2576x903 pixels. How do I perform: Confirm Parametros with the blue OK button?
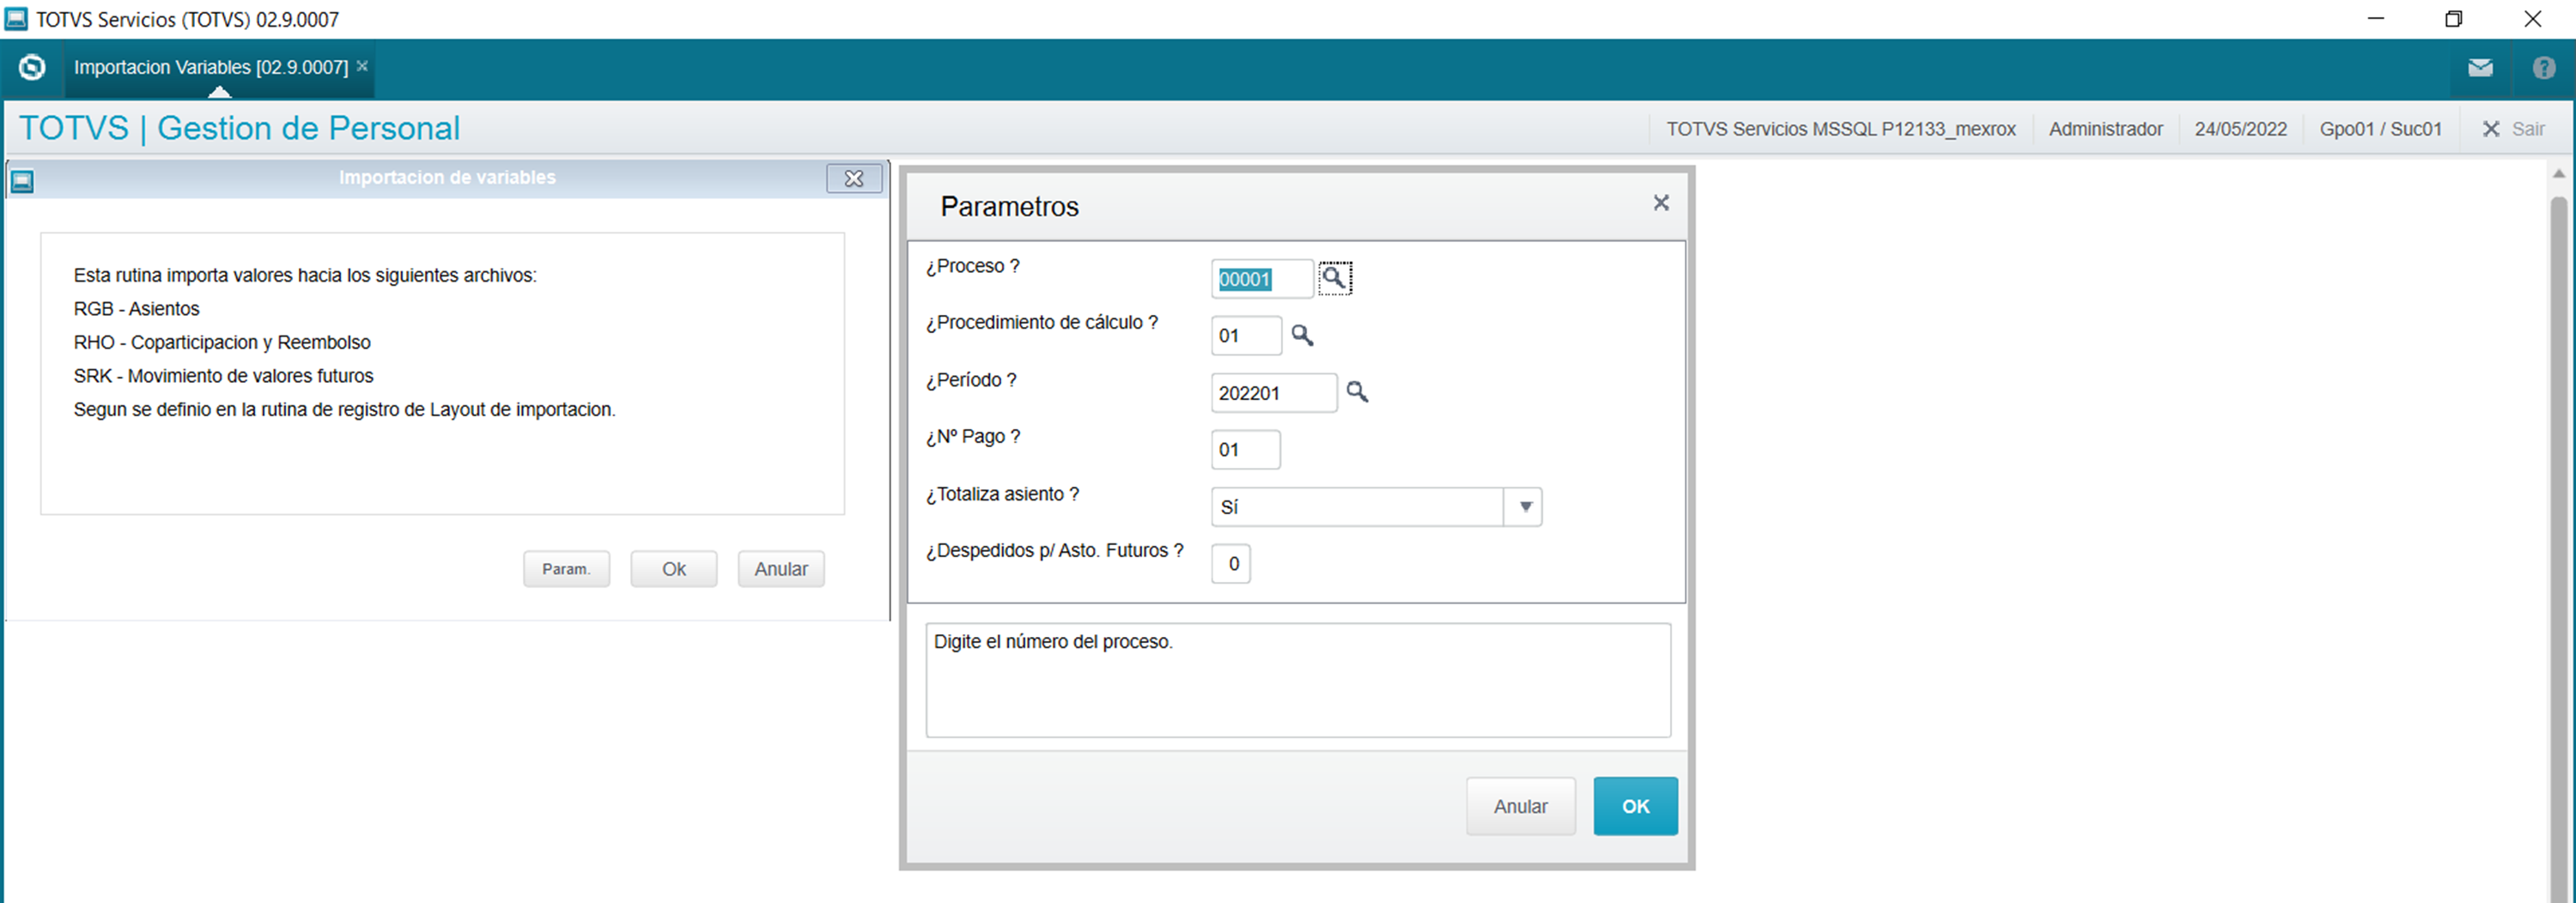click(1635, 806)
